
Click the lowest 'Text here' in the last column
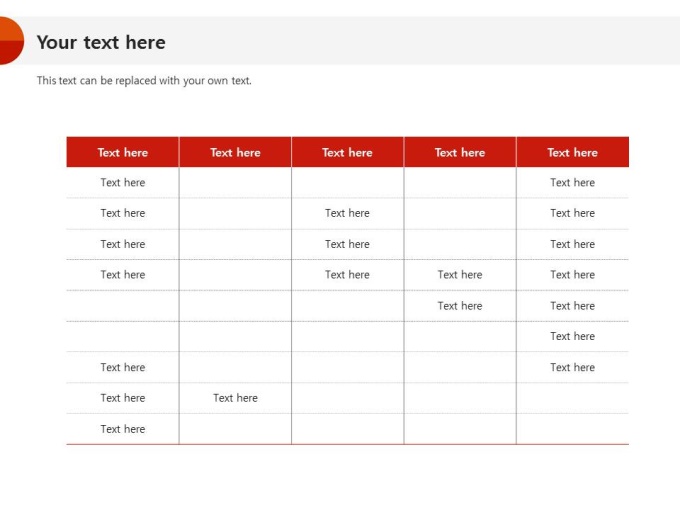click(x=572, y=367)
